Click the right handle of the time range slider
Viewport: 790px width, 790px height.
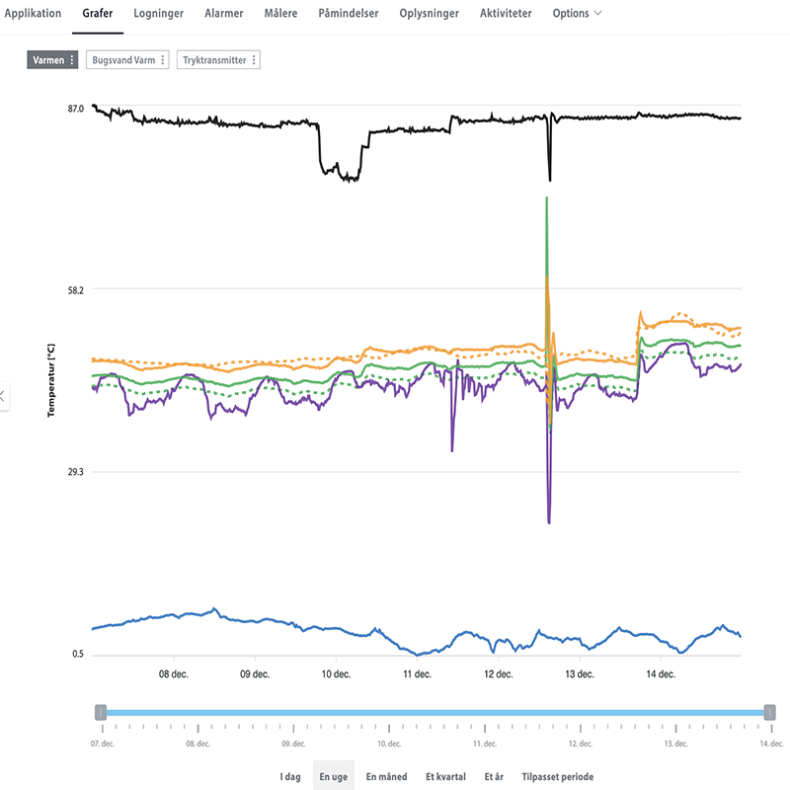coord(769,712)
